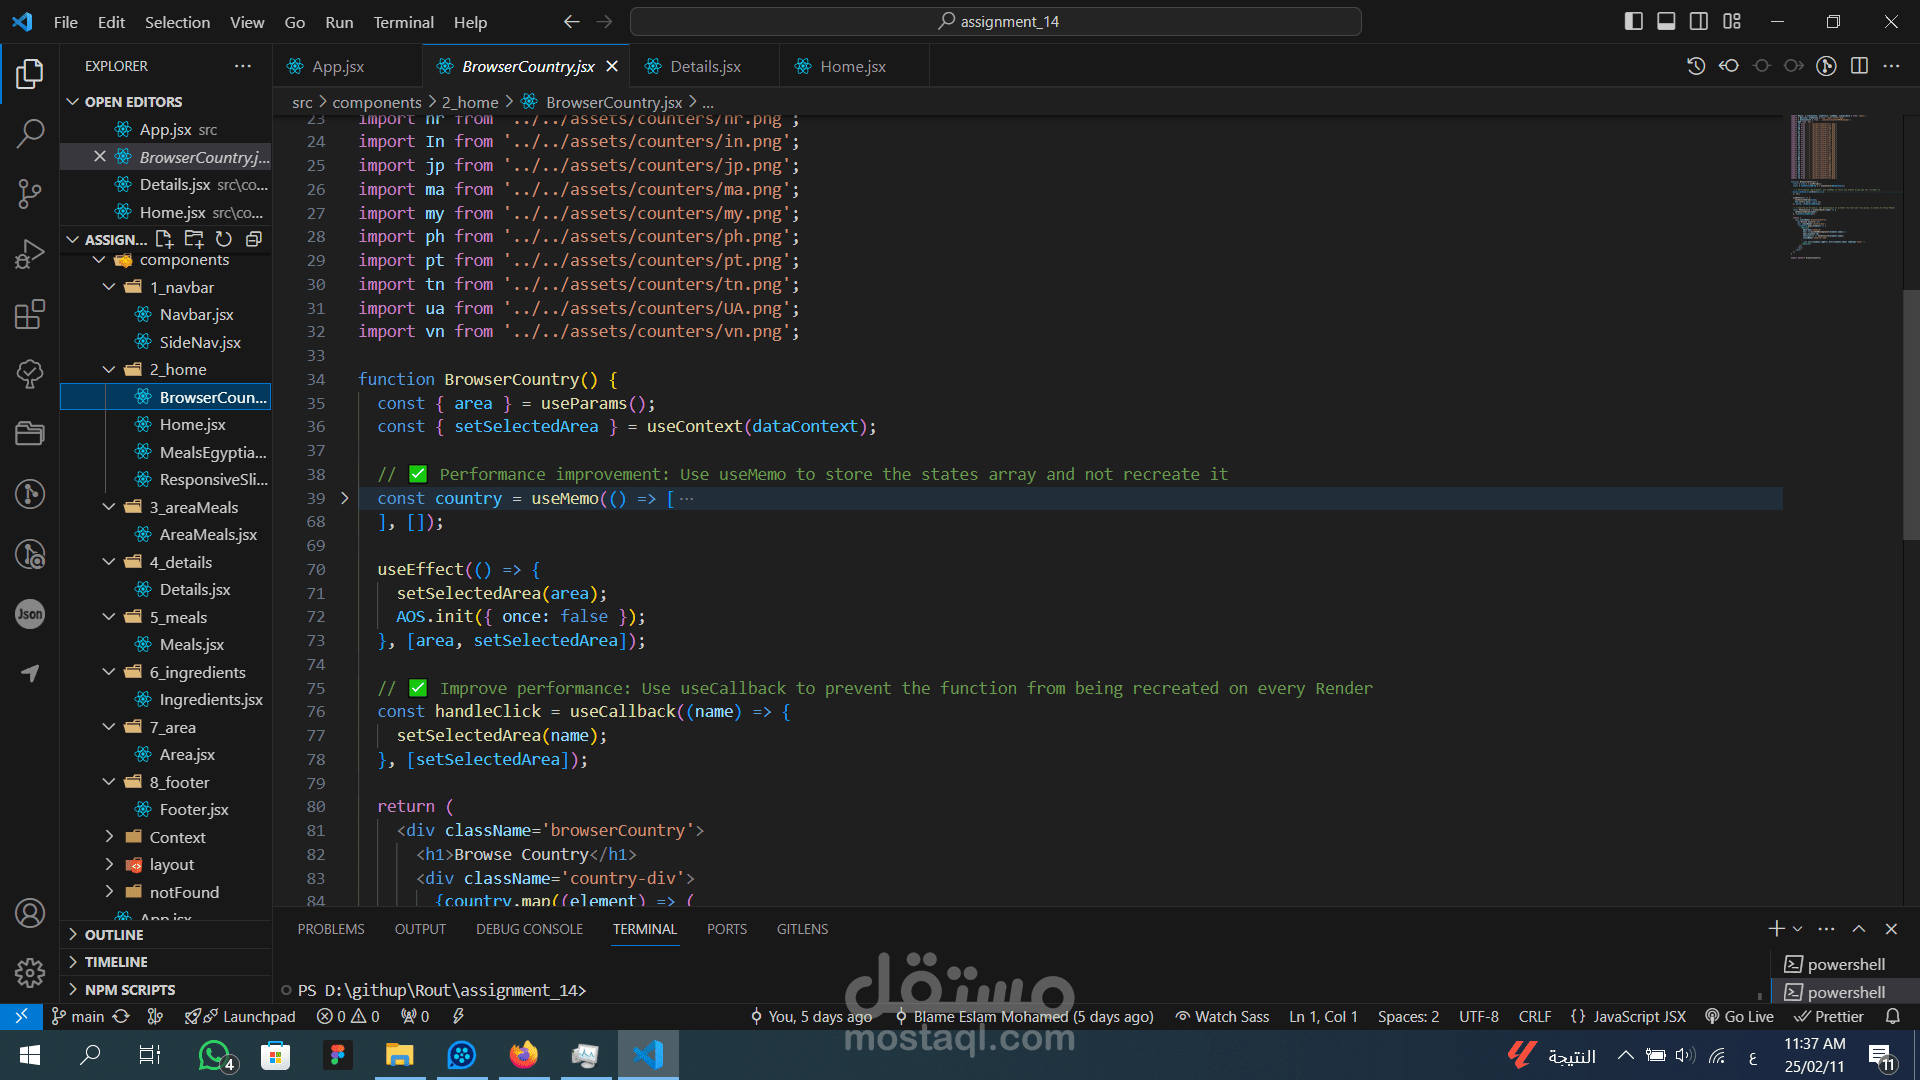This screenshot has width=1920, height=1080.
Task: Open the Search view in activity bar
Action: [30, 133]
